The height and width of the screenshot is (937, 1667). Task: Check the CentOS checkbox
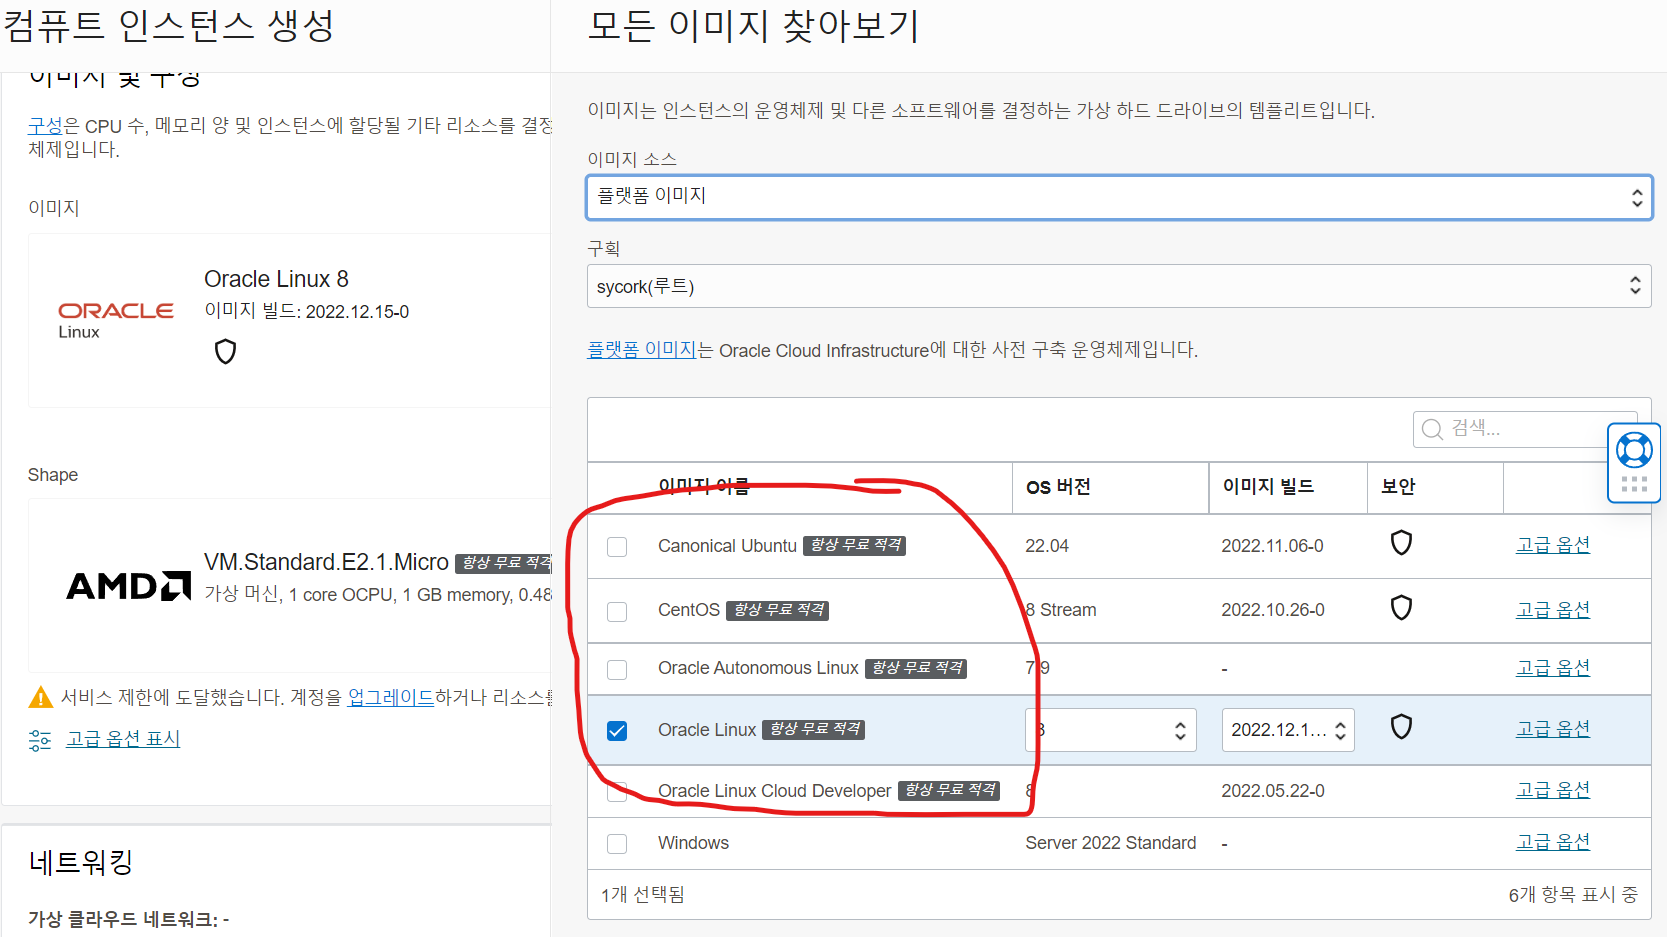[617, 612]
